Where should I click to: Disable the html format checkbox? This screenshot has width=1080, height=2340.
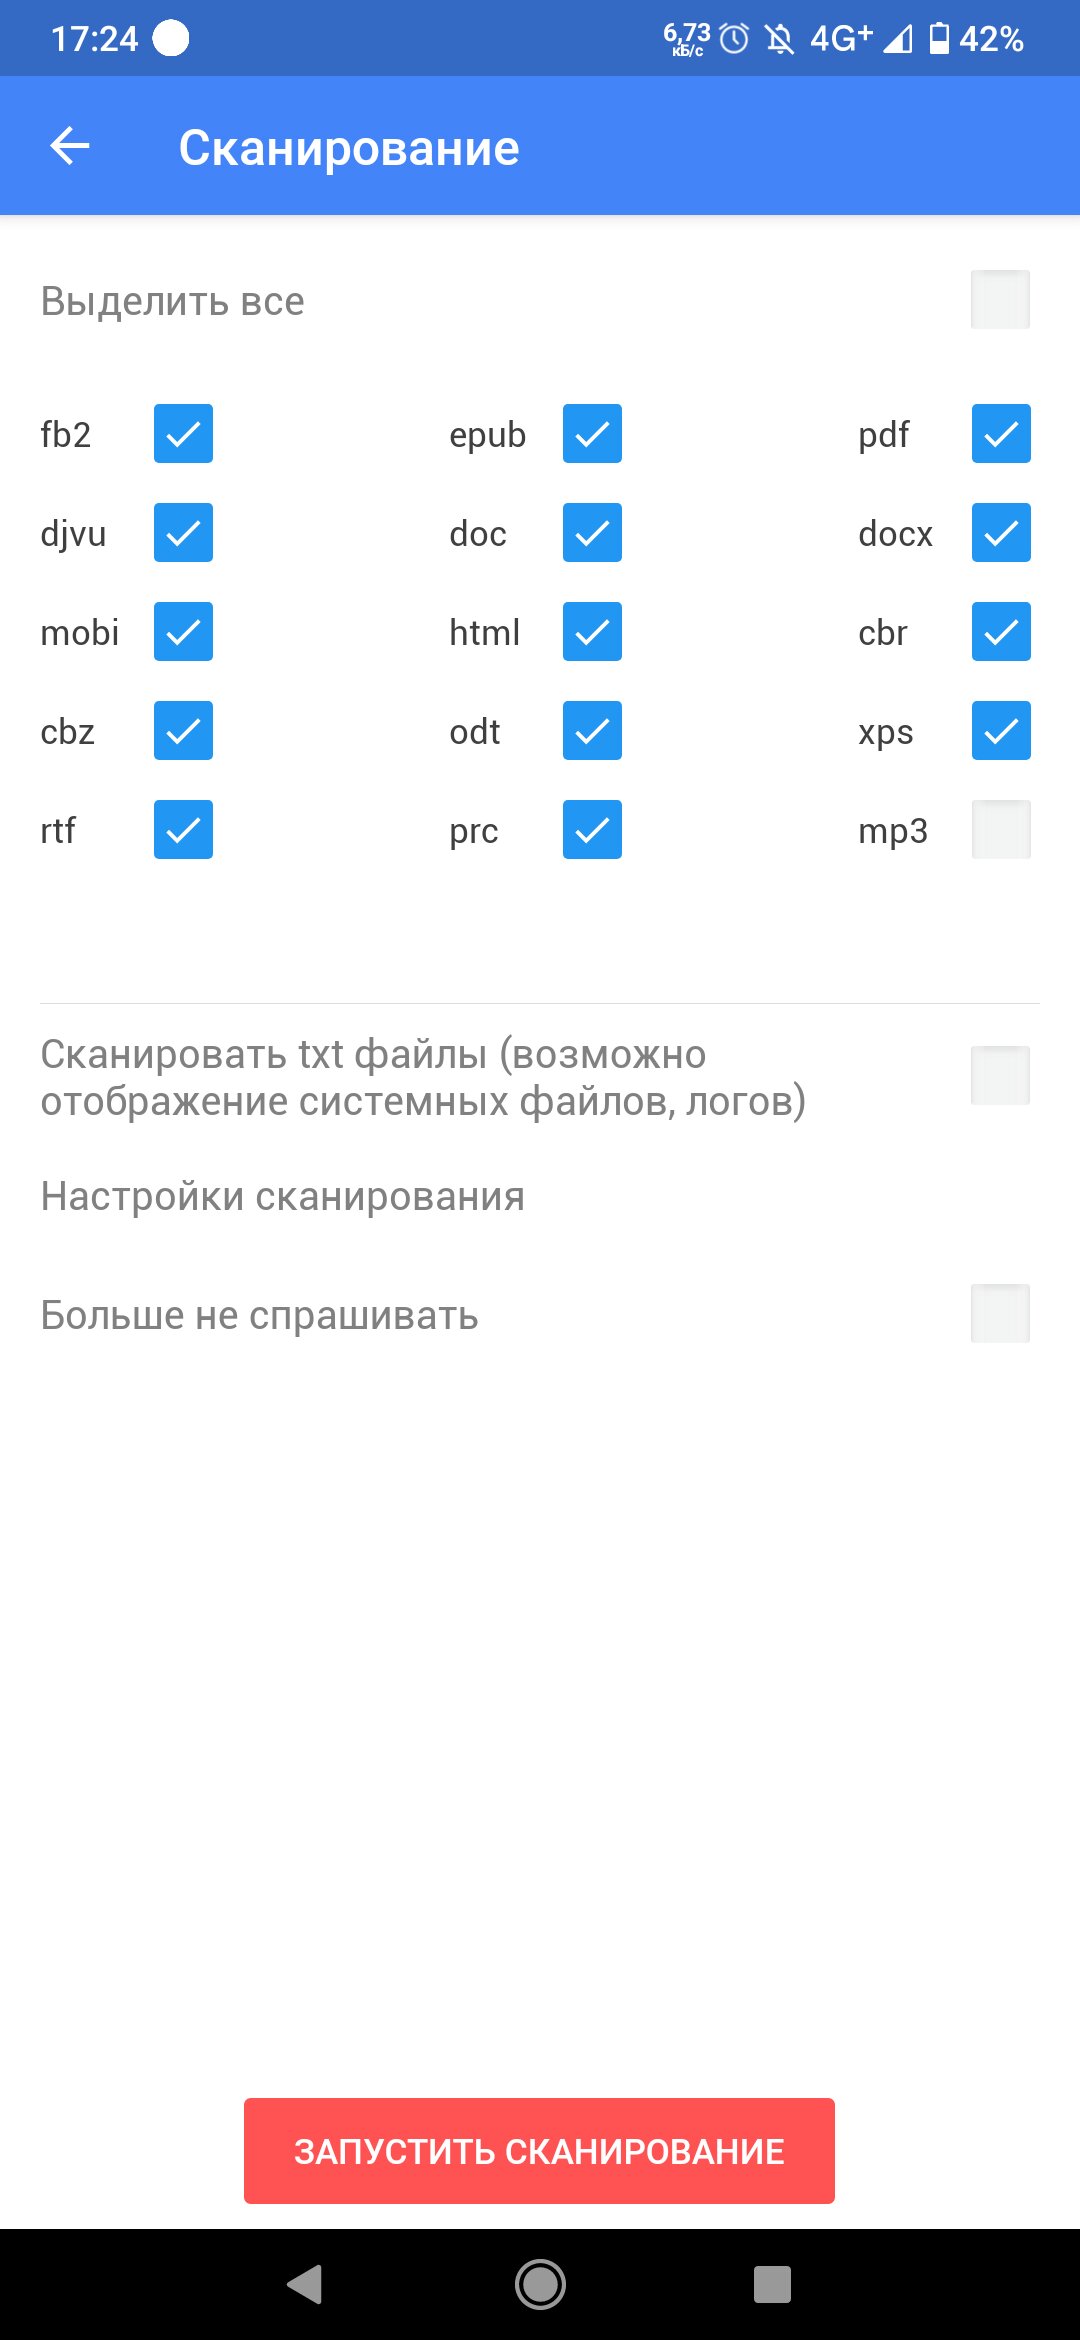coord(592,632)
